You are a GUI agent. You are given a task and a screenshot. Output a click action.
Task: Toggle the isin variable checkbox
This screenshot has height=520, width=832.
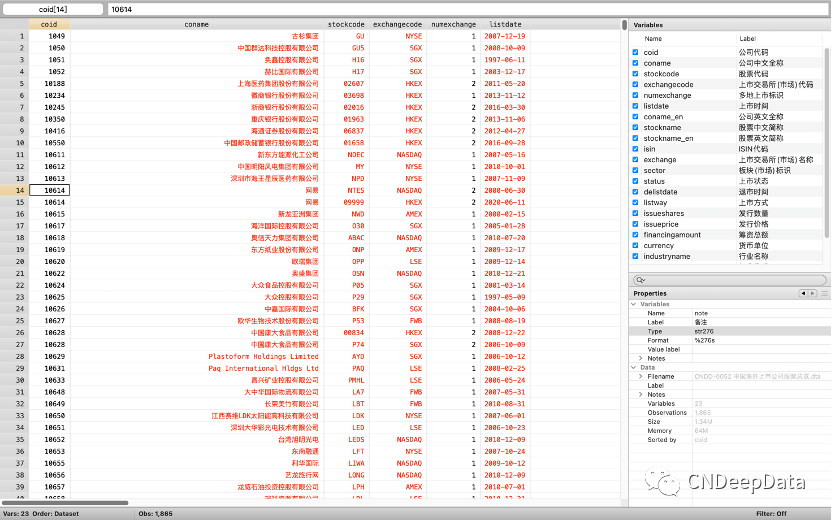click(x=635, y=149)
